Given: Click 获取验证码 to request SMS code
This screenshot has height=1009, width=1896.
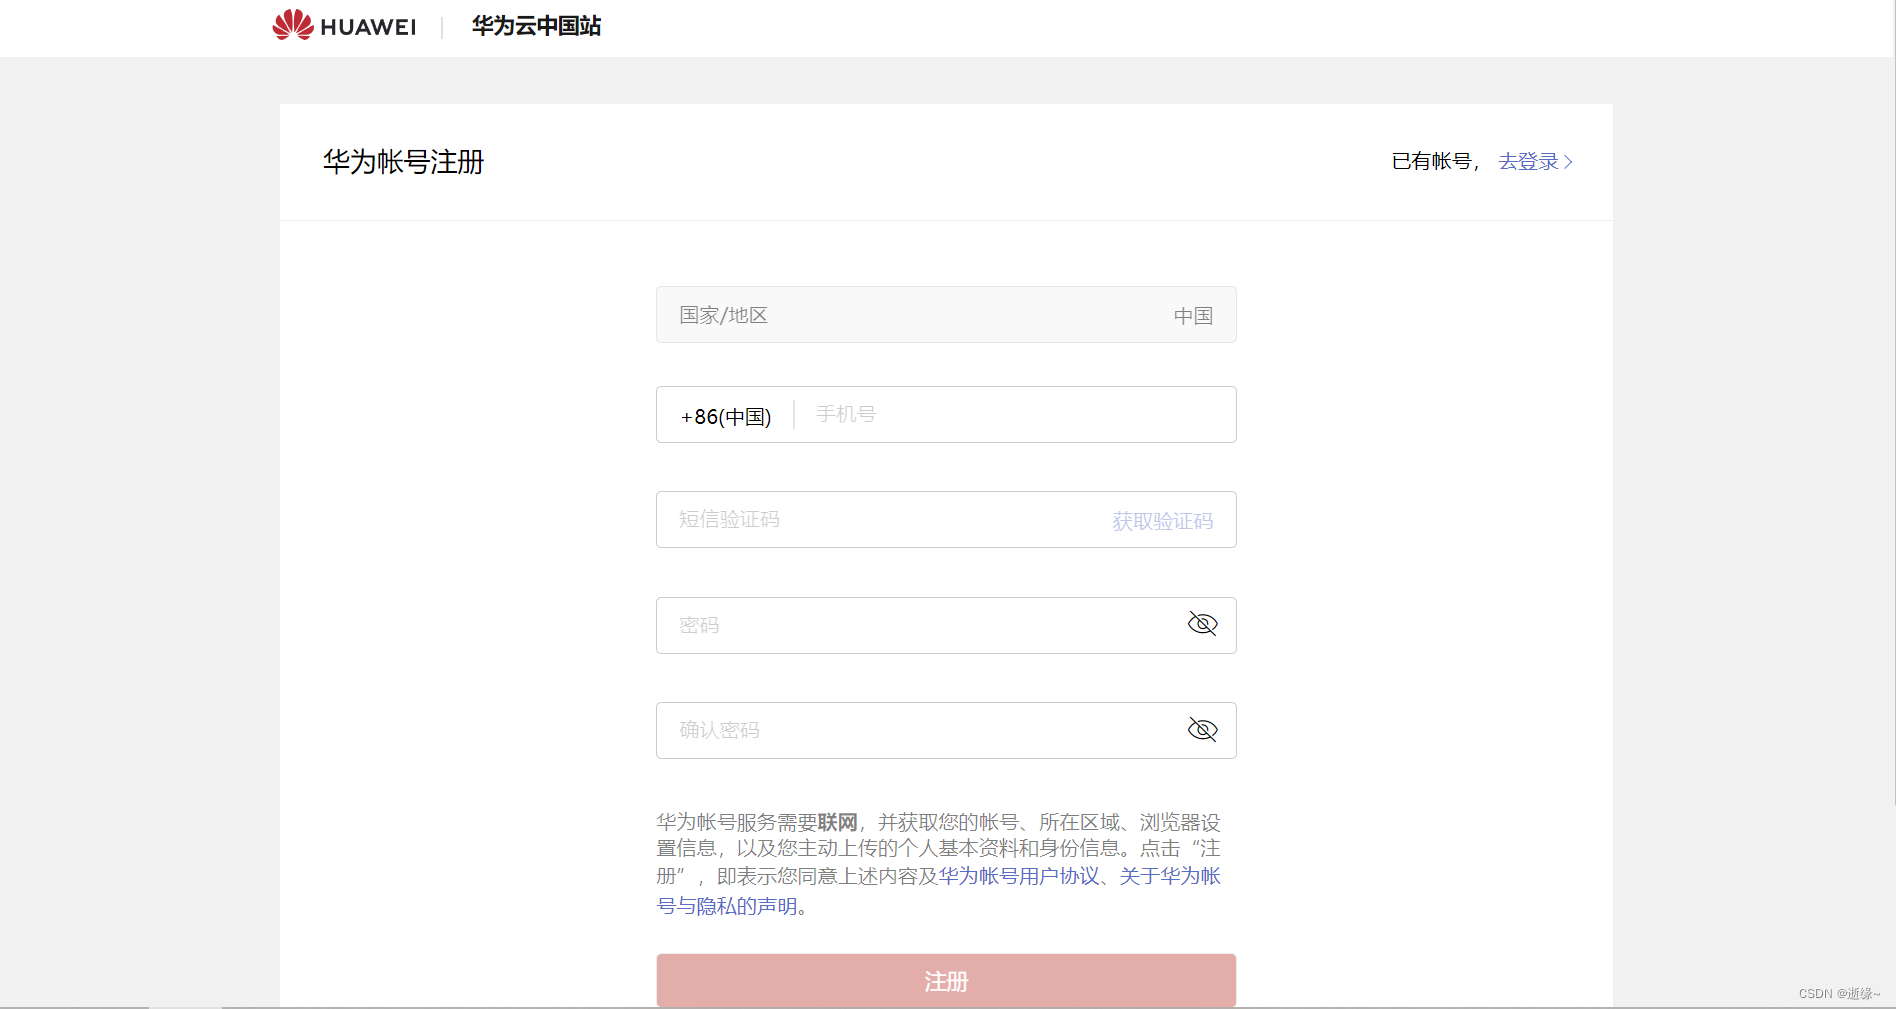Looking at the screenshot, I should [x=1162, y=521].
